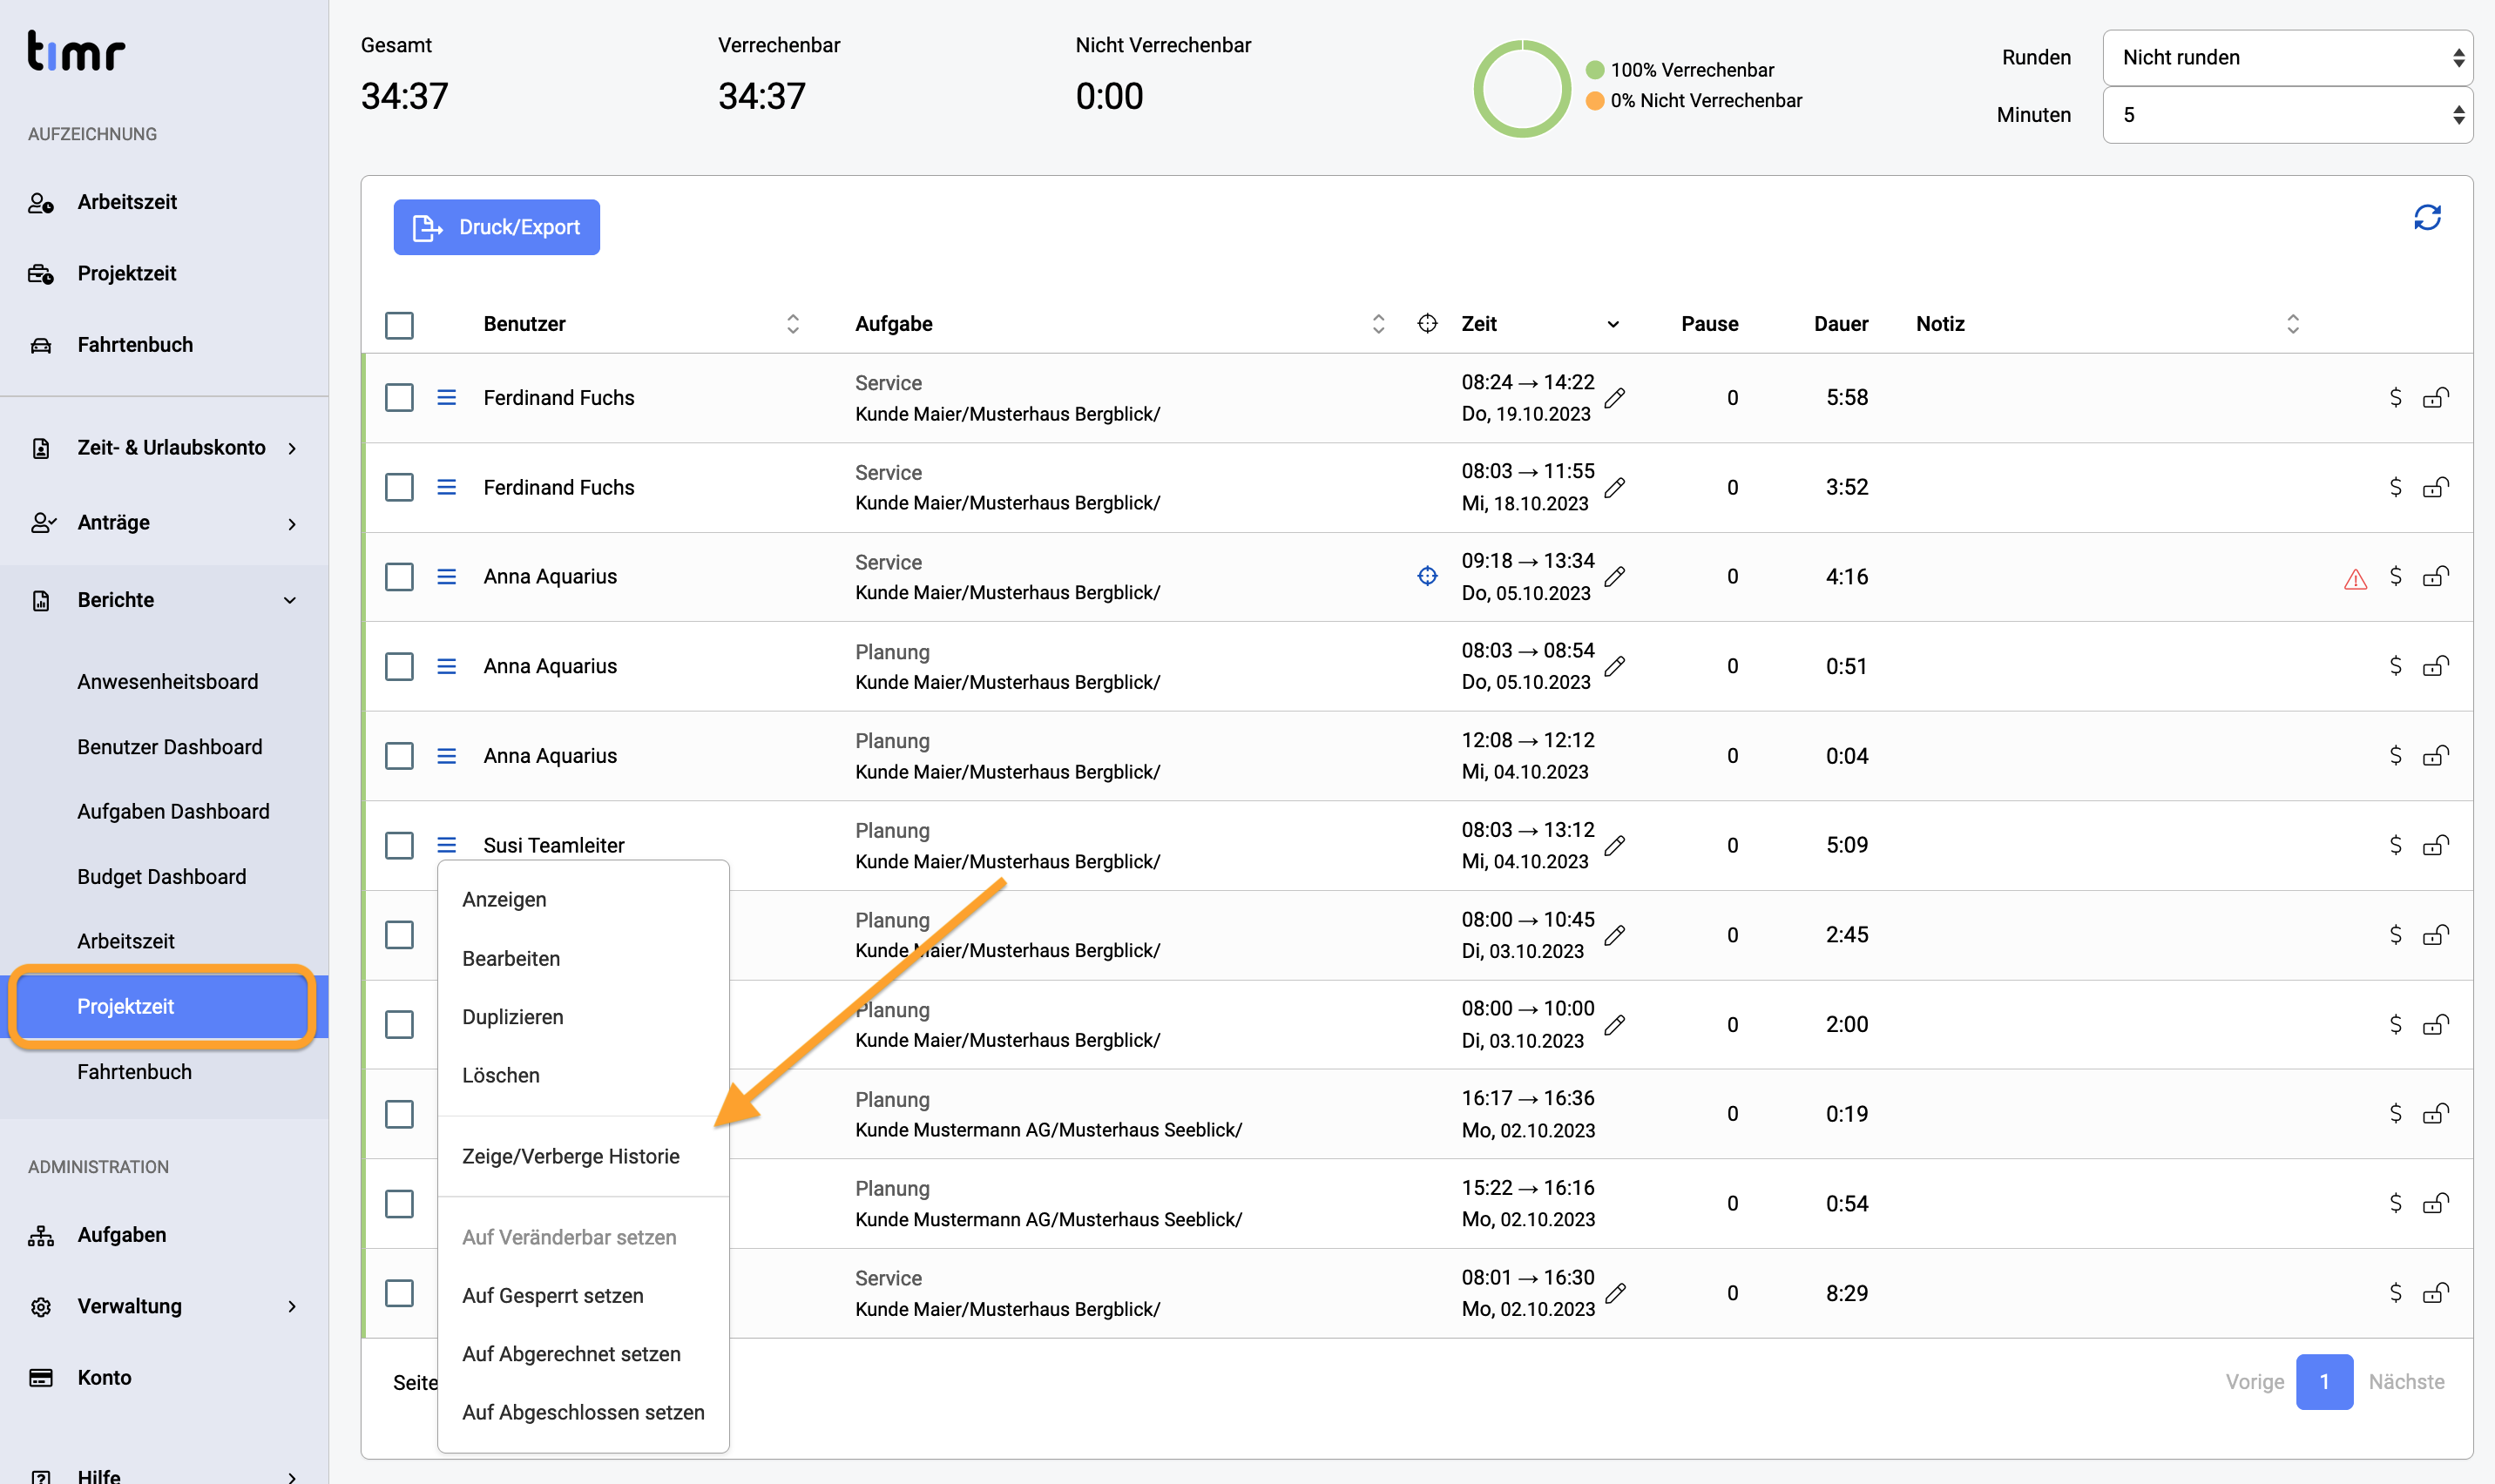Screen dimensions: 2495x1484
Task: Open row menu for Anna Aquarius 0:51 entry
Action: pos(447,666)
